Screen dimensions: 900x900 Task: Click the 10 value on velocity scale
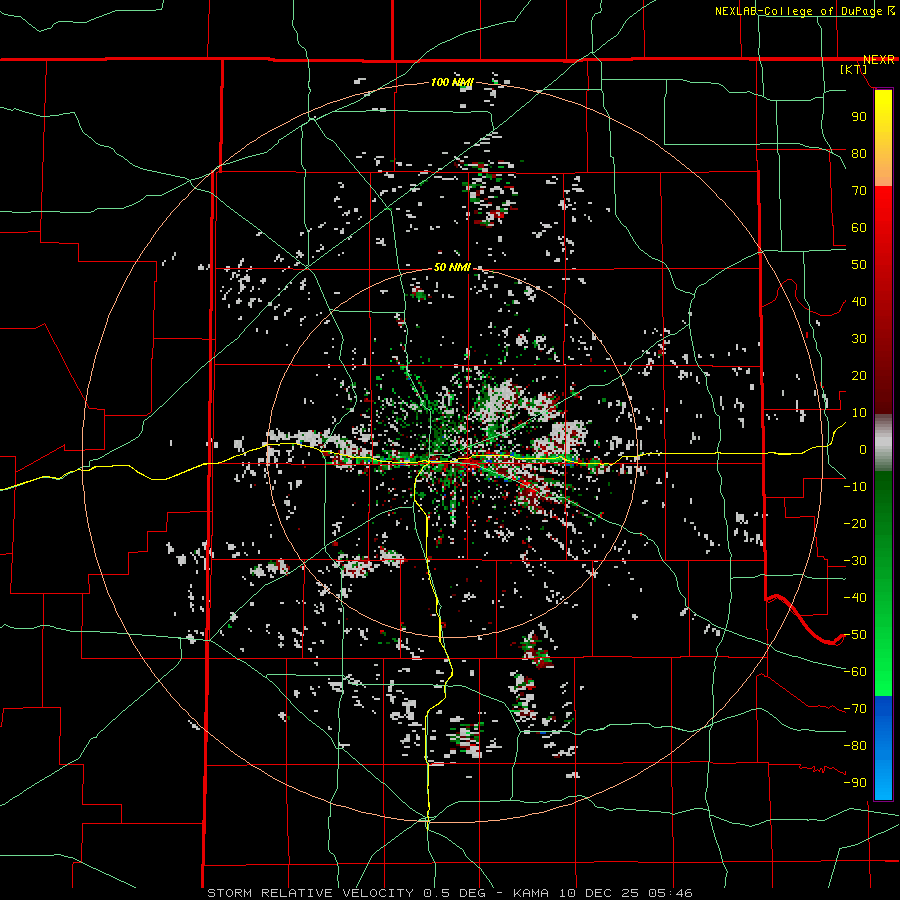[x=859, y=413]
